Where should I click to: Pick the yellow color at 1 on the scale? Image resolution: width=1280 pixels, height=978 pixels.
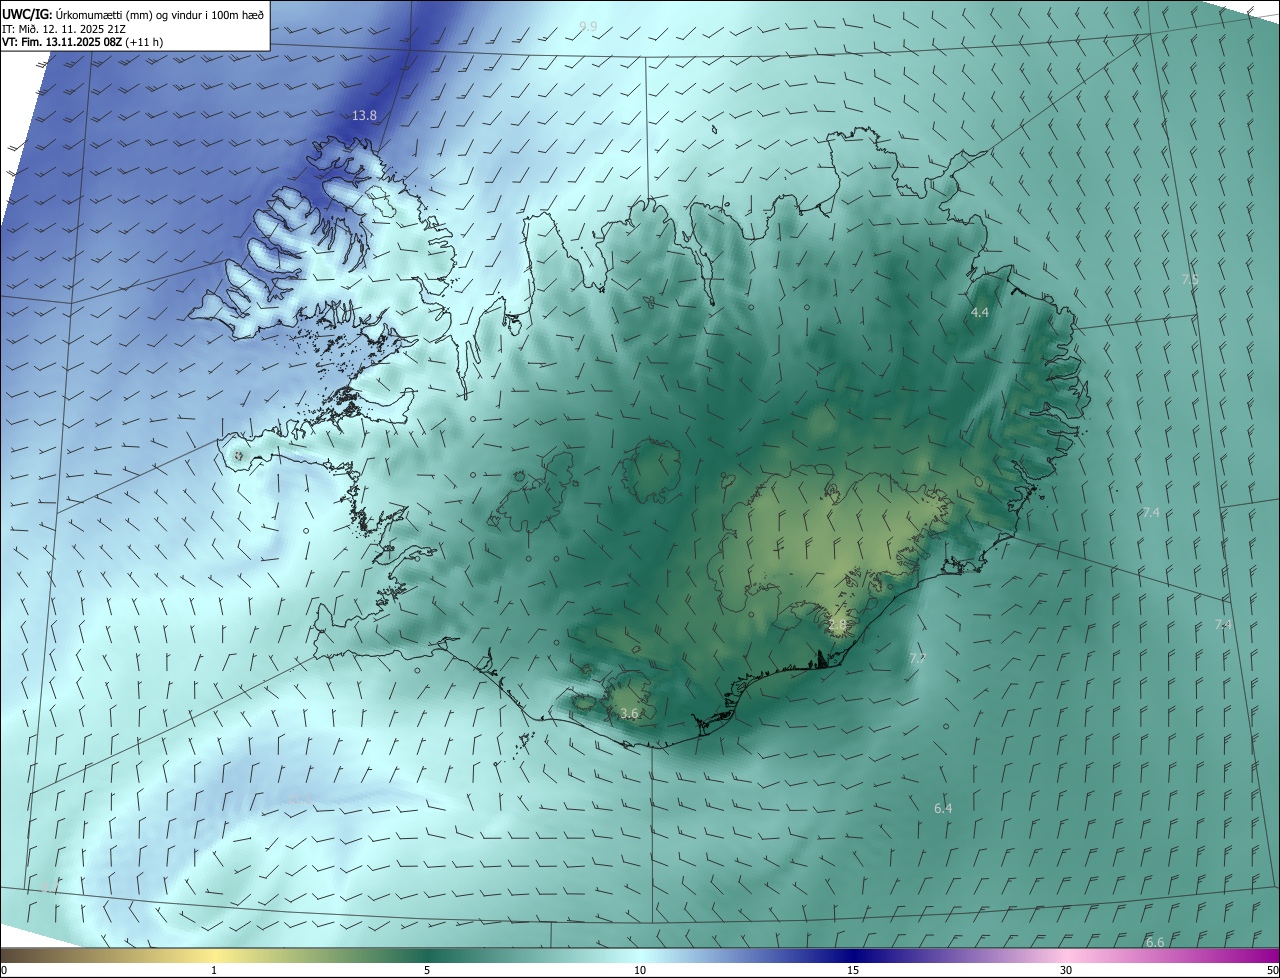pyautogui.click(x=214, y=955)
